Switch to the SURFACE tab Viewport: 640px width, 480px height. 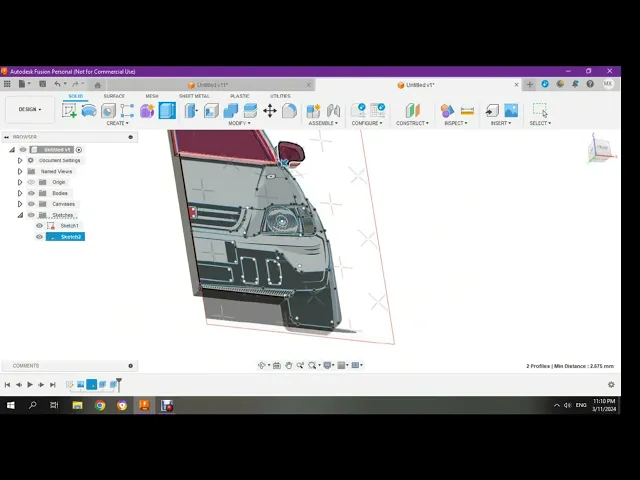tap(114, 96)
